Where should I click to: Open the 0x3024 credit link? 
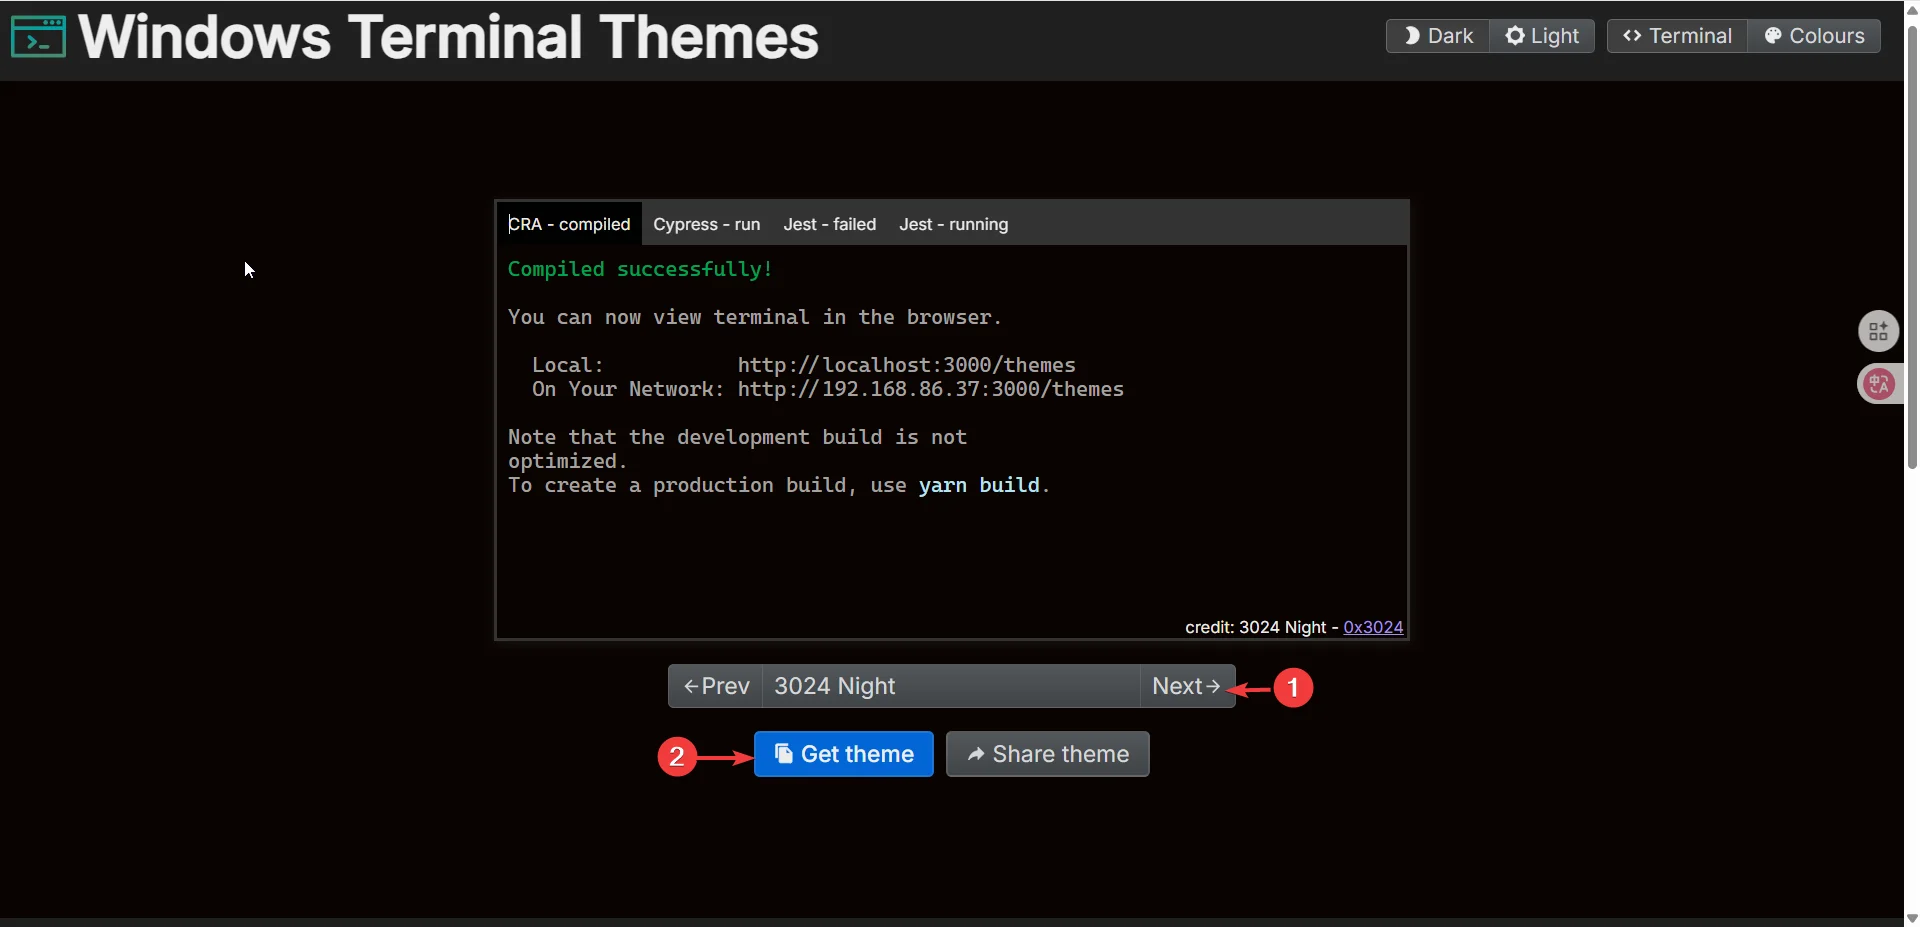click(x=1373, y=627)
